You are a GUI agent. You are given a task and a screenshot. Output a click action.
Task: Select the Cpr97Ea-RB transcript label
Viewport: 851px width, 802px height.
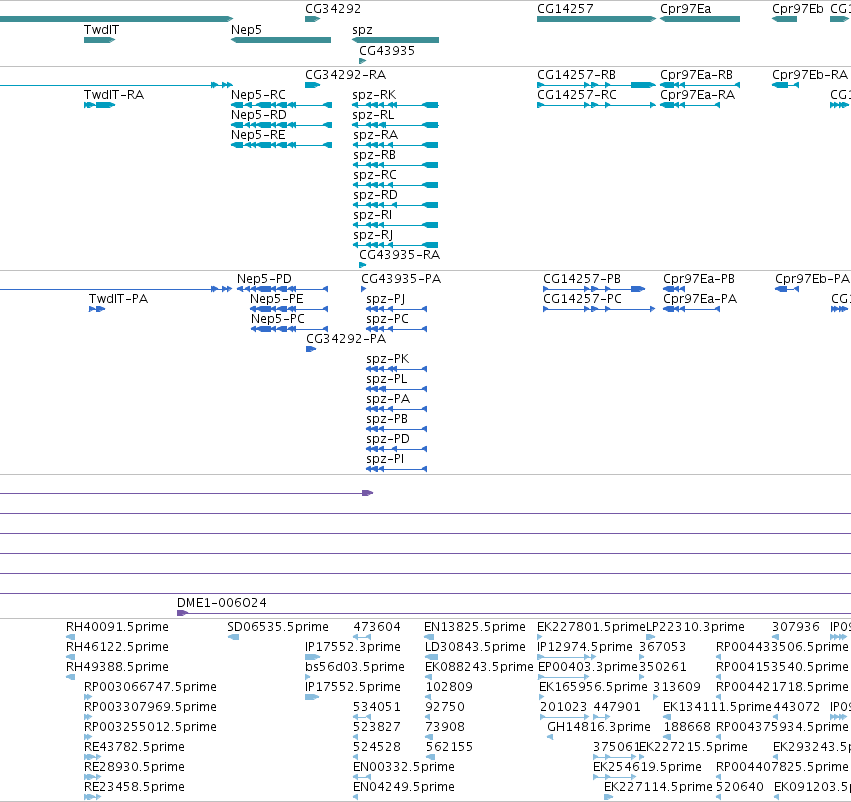coord(696,75)
